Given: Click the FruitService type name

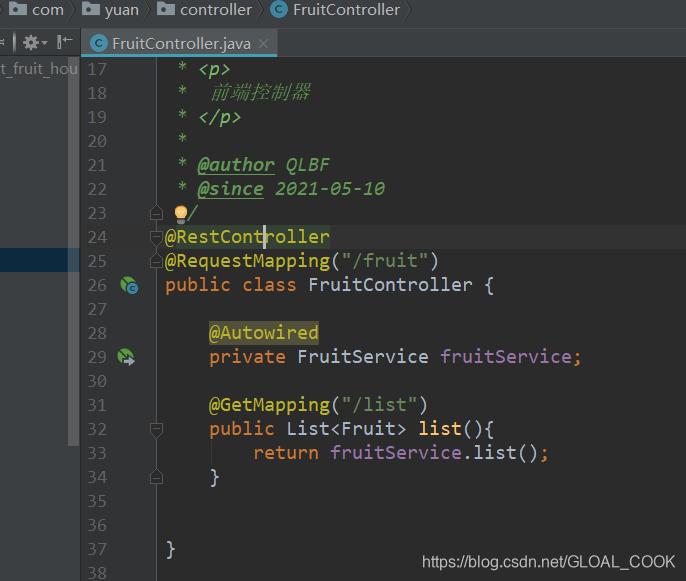Looking at the screenshot, I should pos(363,357).
